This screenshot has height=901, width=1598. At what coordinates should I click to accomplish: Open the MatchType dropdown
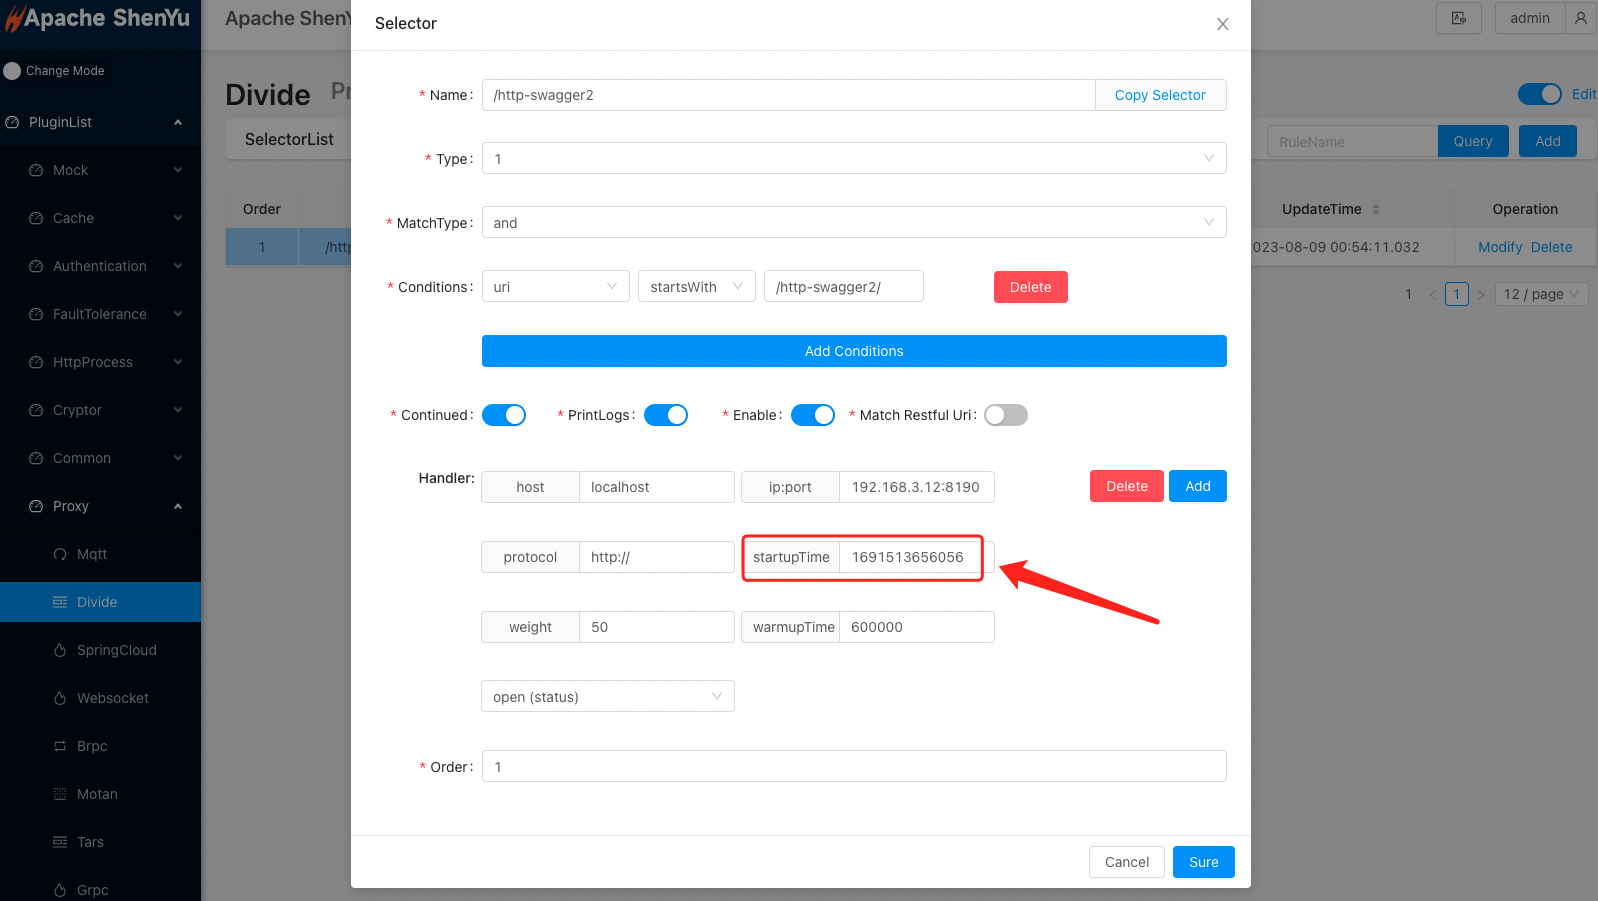(x=854, y=222)
